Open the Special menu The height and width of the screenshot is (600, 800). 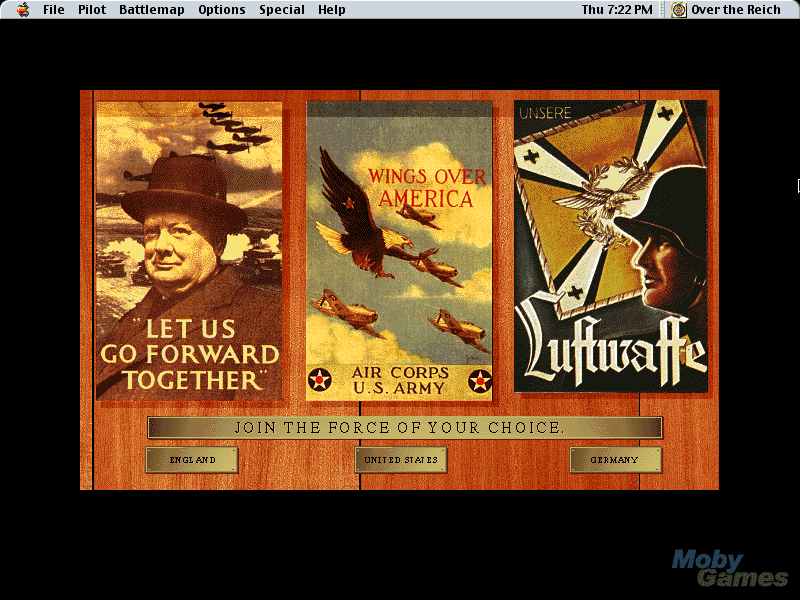(282, 10)
